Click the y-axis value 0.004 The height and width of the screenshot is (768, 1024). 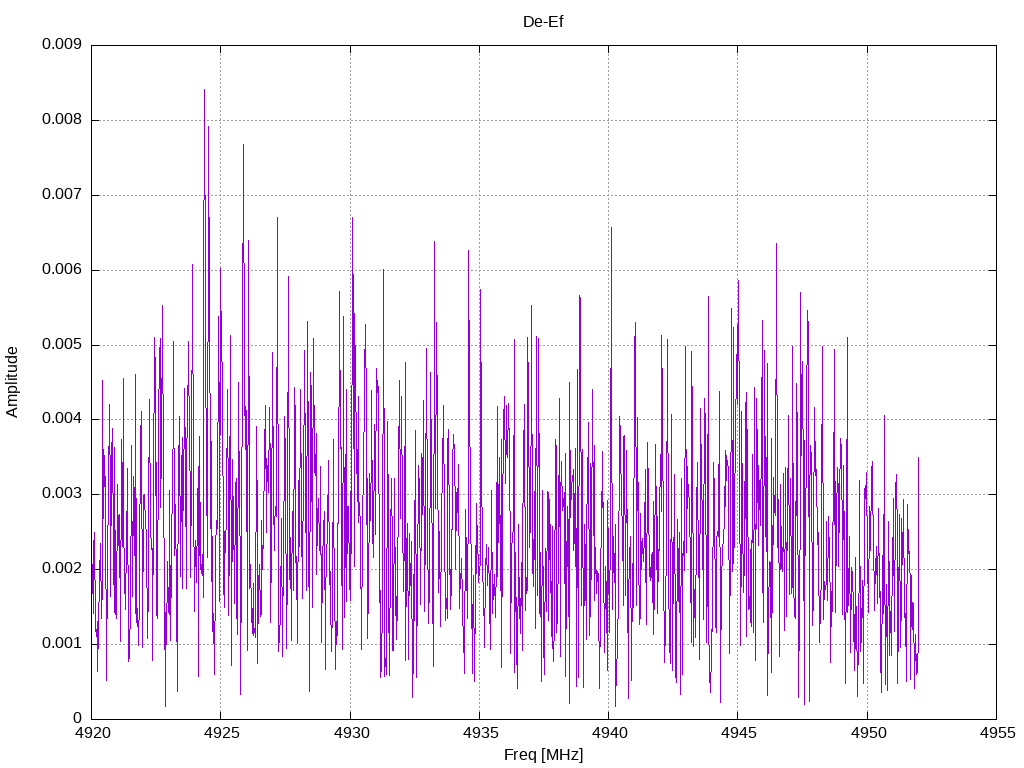61,419
